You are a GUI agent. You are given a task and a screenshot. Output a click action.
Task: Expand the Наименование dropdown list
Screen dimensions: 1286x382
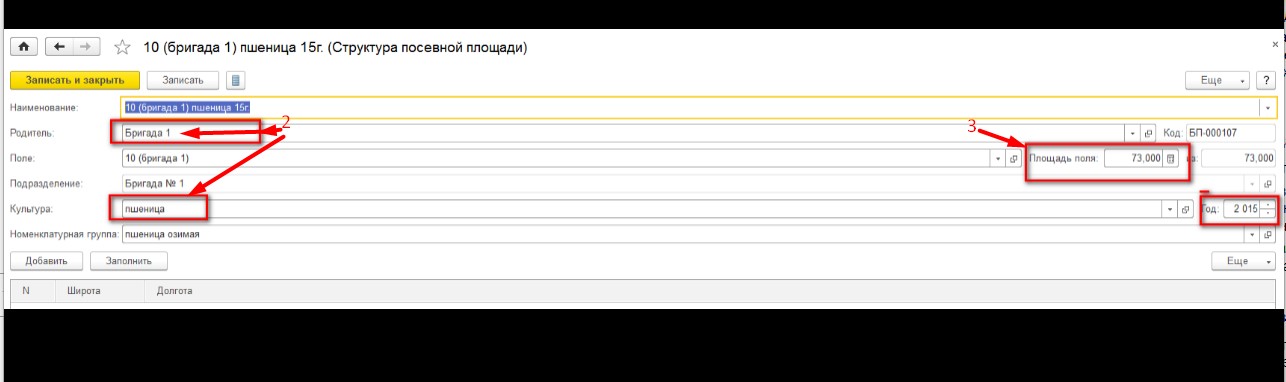[1268, 106]
